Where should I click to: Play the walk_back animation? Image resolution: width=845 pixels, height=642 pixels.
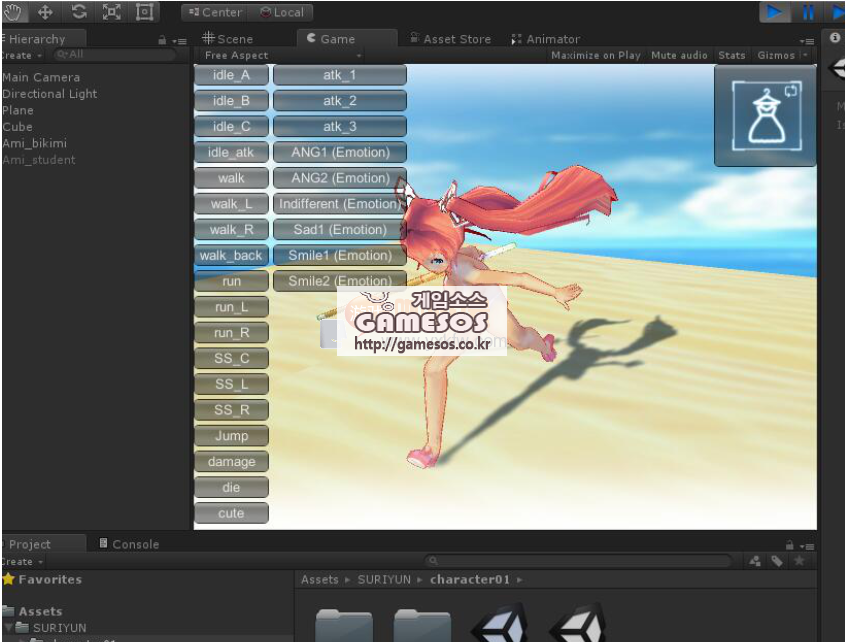(231, 256)
